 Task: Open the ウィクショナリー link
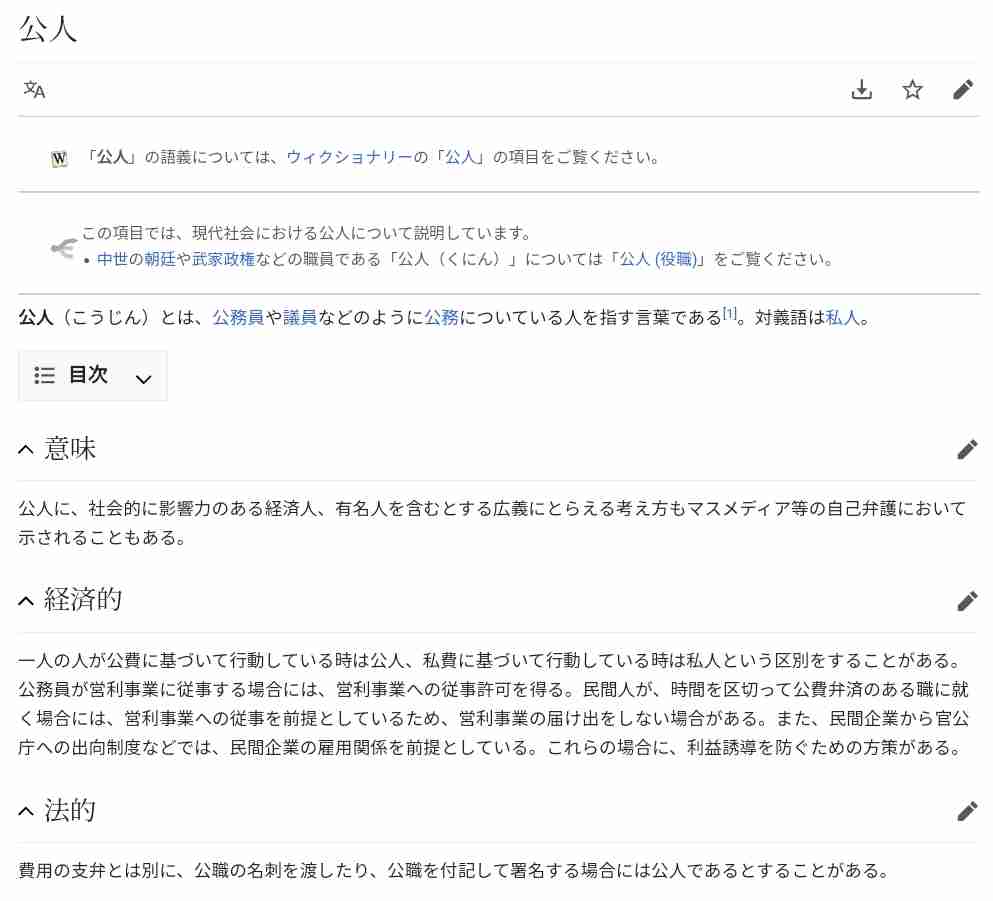[x=350, y=157]
